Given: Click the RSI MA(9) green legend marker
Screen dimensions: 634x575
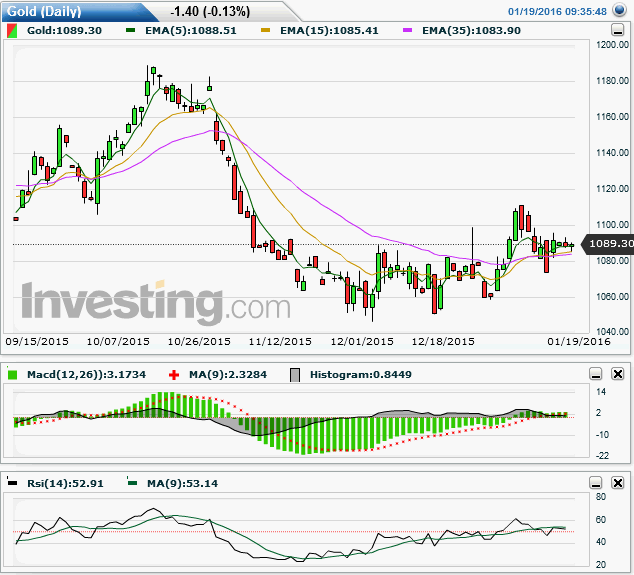Looking at the screenshot, I should pos(132,482).
